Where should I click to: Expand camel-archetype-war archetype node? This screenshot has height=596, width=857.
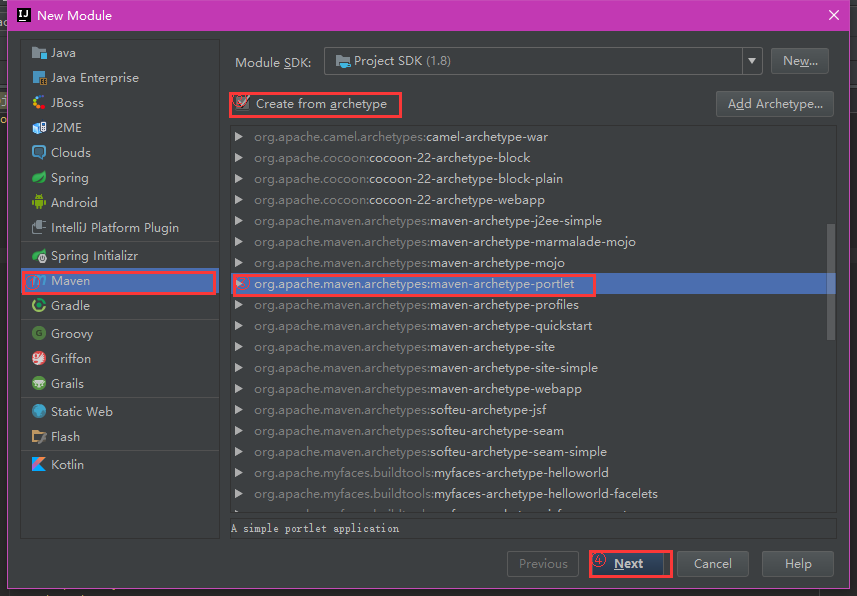[x=239, y=137]
